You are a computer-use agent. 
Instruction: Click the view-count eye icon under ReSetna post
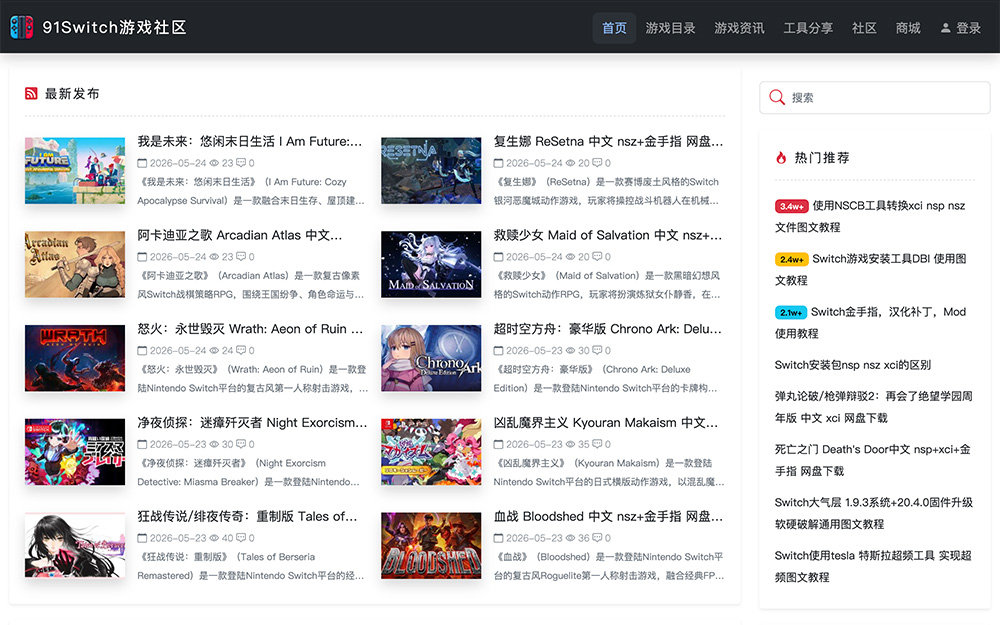click(x=570, y=163)
